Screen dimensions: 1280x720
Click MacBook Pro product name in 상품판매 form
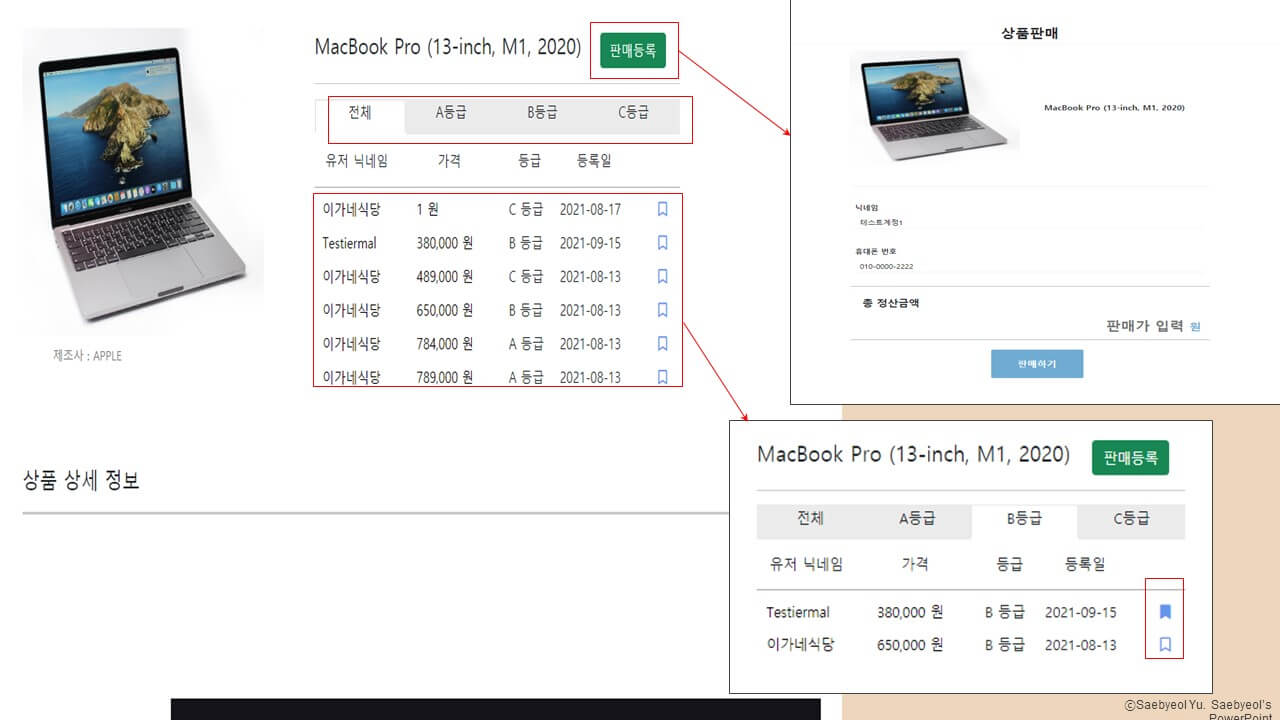1114,108
